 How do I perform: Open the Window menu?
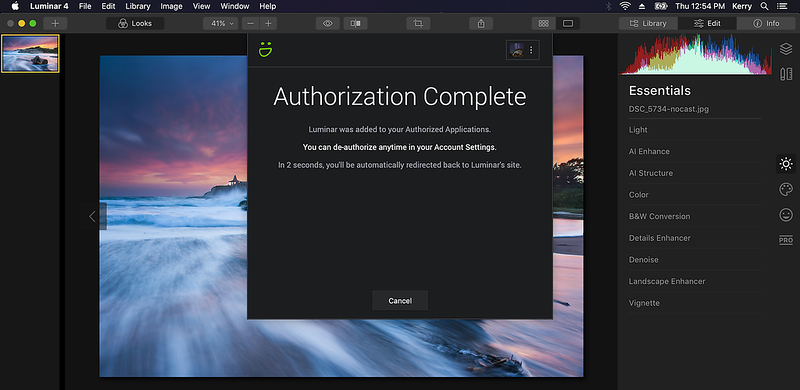[x=235, y=6]
